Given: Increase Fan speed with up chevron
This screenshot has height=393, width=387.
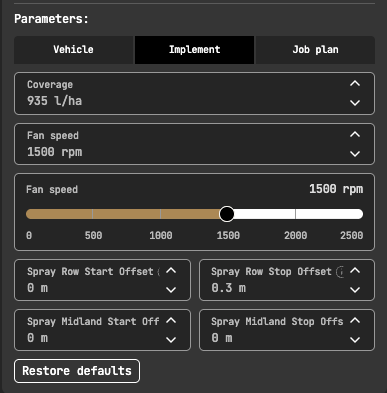Looking at the screenshot, I should pos(355,135).
